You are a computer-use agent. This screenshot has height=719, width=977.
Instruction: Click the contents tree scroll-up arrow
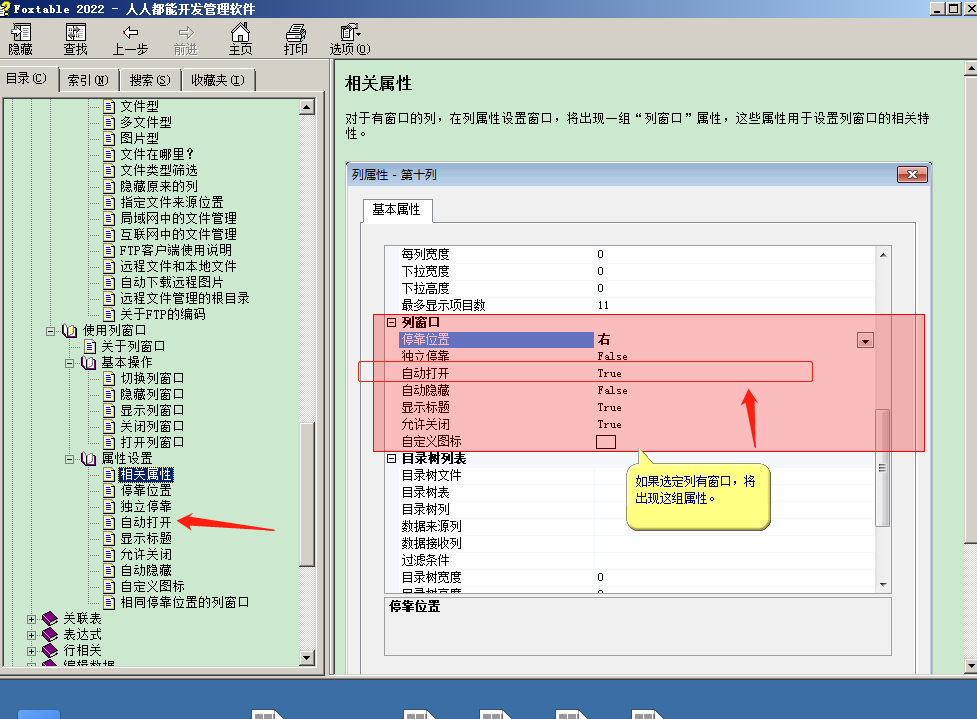(x=307, y=107)
